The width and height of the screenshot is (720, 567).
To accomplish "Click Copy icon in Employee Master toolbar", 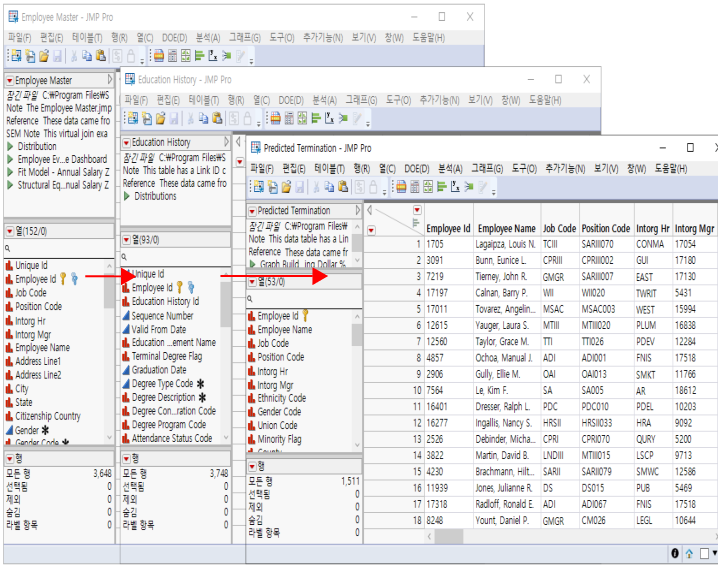I will click(87, 56).
